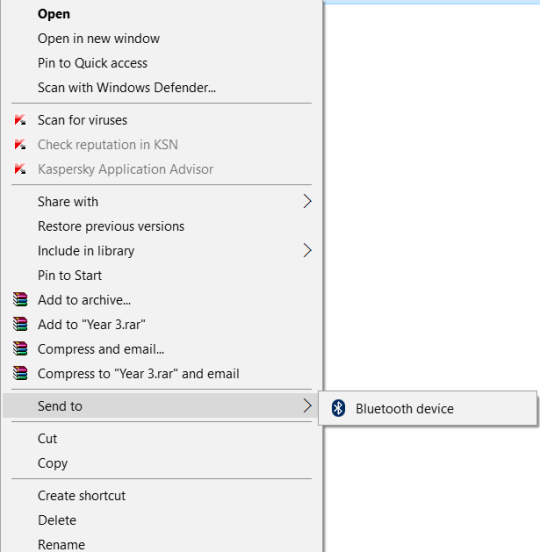Expand the Send to submenu arrow
Viewport: 540px width, 552px height.
tap(307, 406)
